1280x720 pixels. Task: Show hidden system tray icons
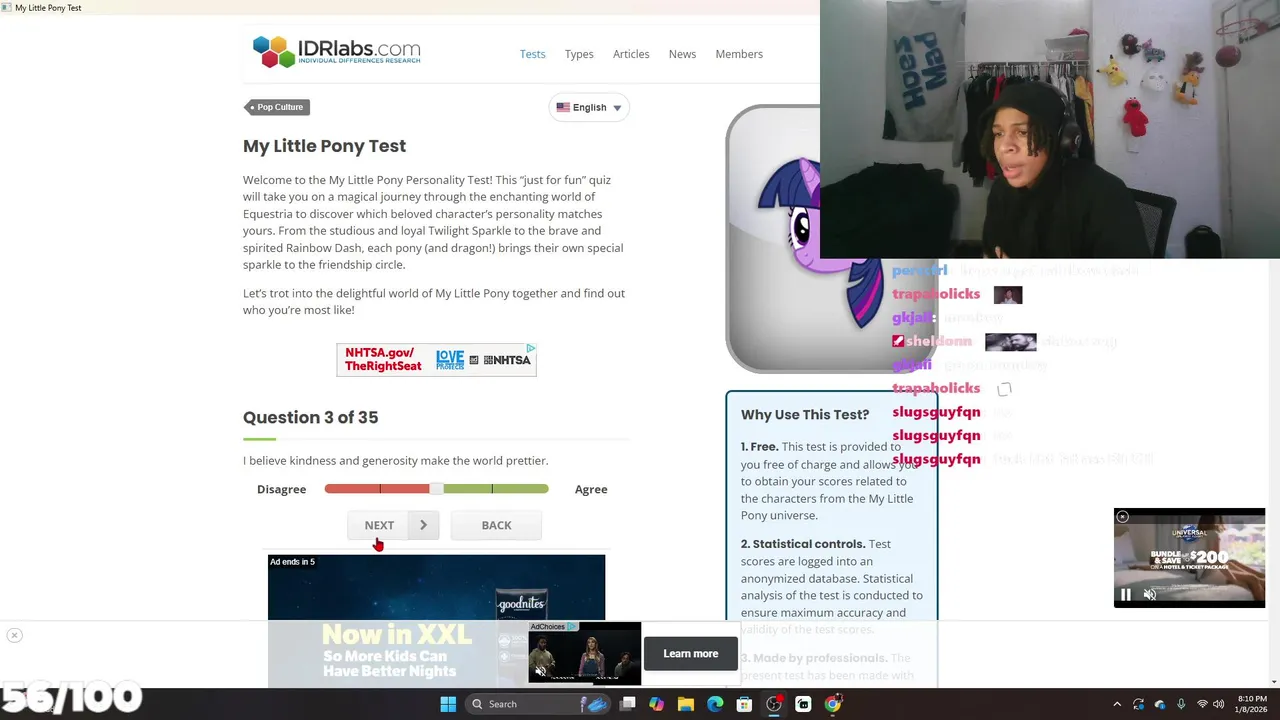coord(1117,704)
